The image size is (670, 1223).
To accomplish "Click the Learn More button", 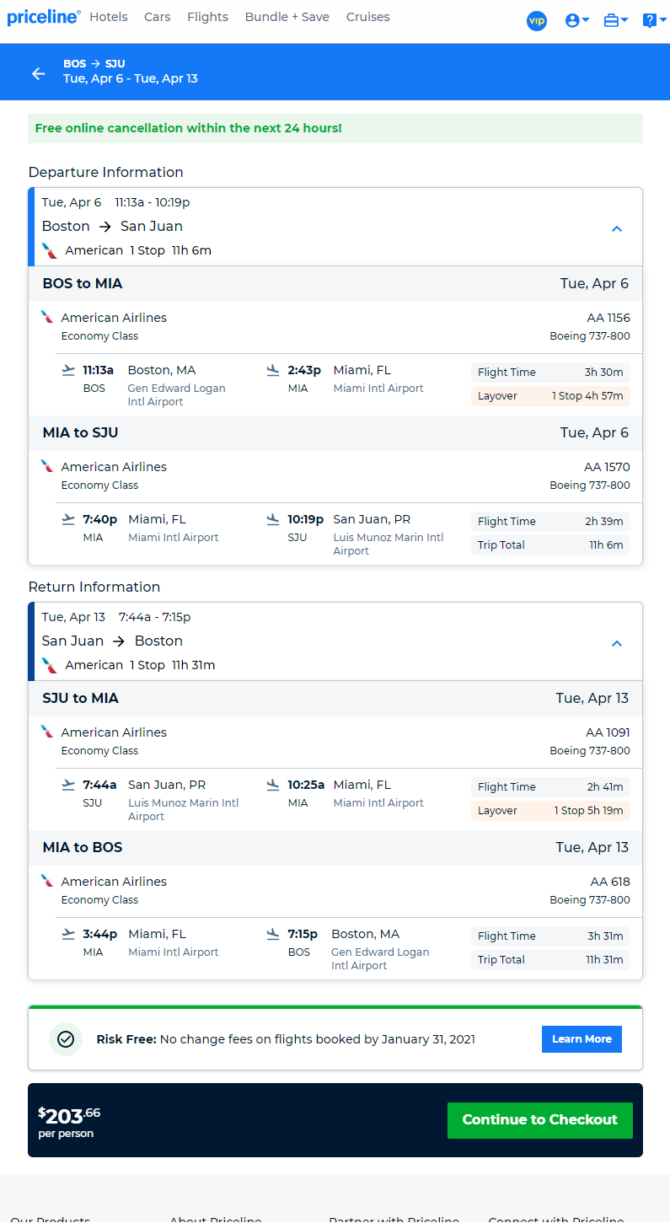I will 582,1039.
